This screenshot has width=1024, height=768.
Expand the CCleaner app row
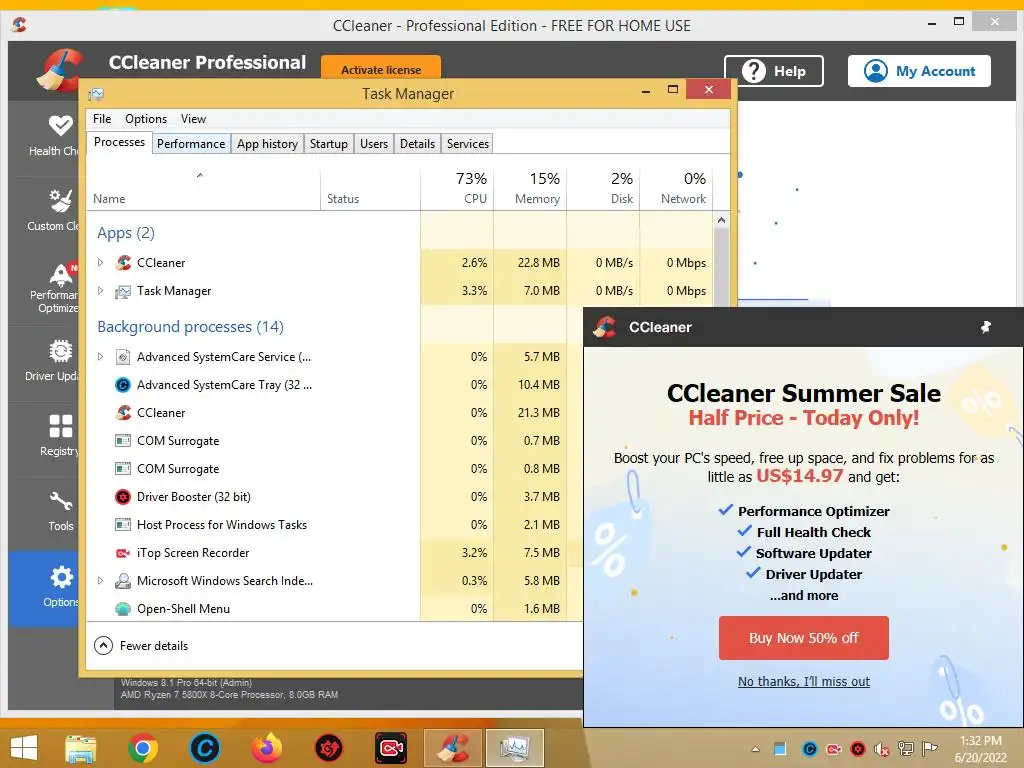(x=100, y=263)
